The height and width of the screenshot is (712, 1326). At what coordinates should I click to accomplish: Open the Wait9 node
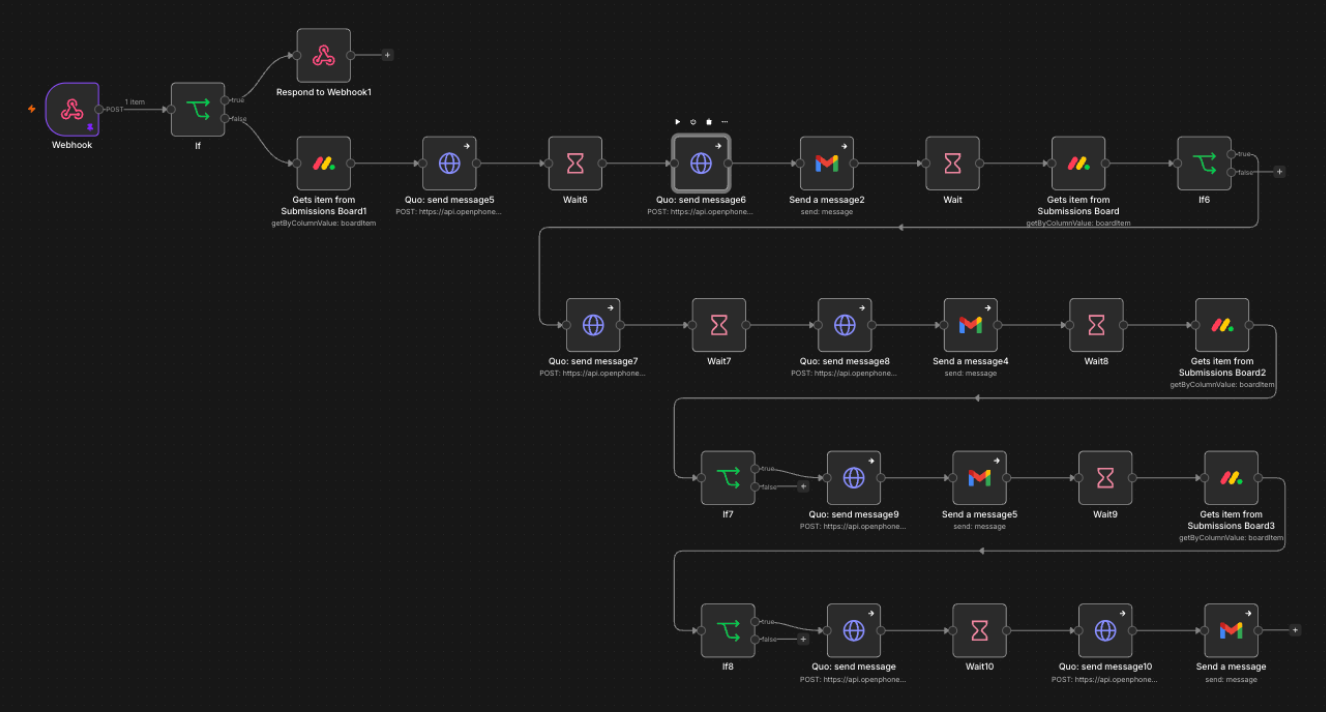coord(1105,478)
